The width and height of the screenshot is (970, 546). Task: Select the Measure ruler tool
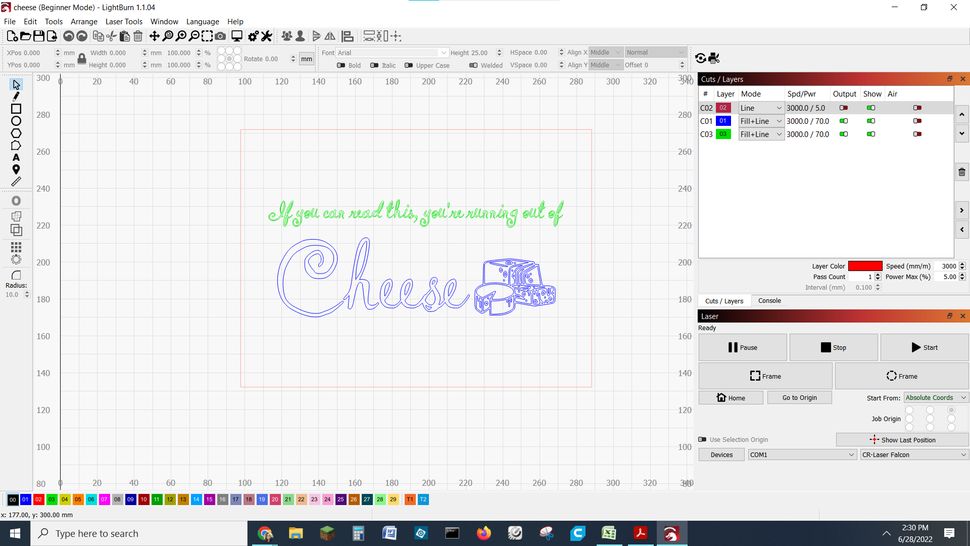point(16,182)
